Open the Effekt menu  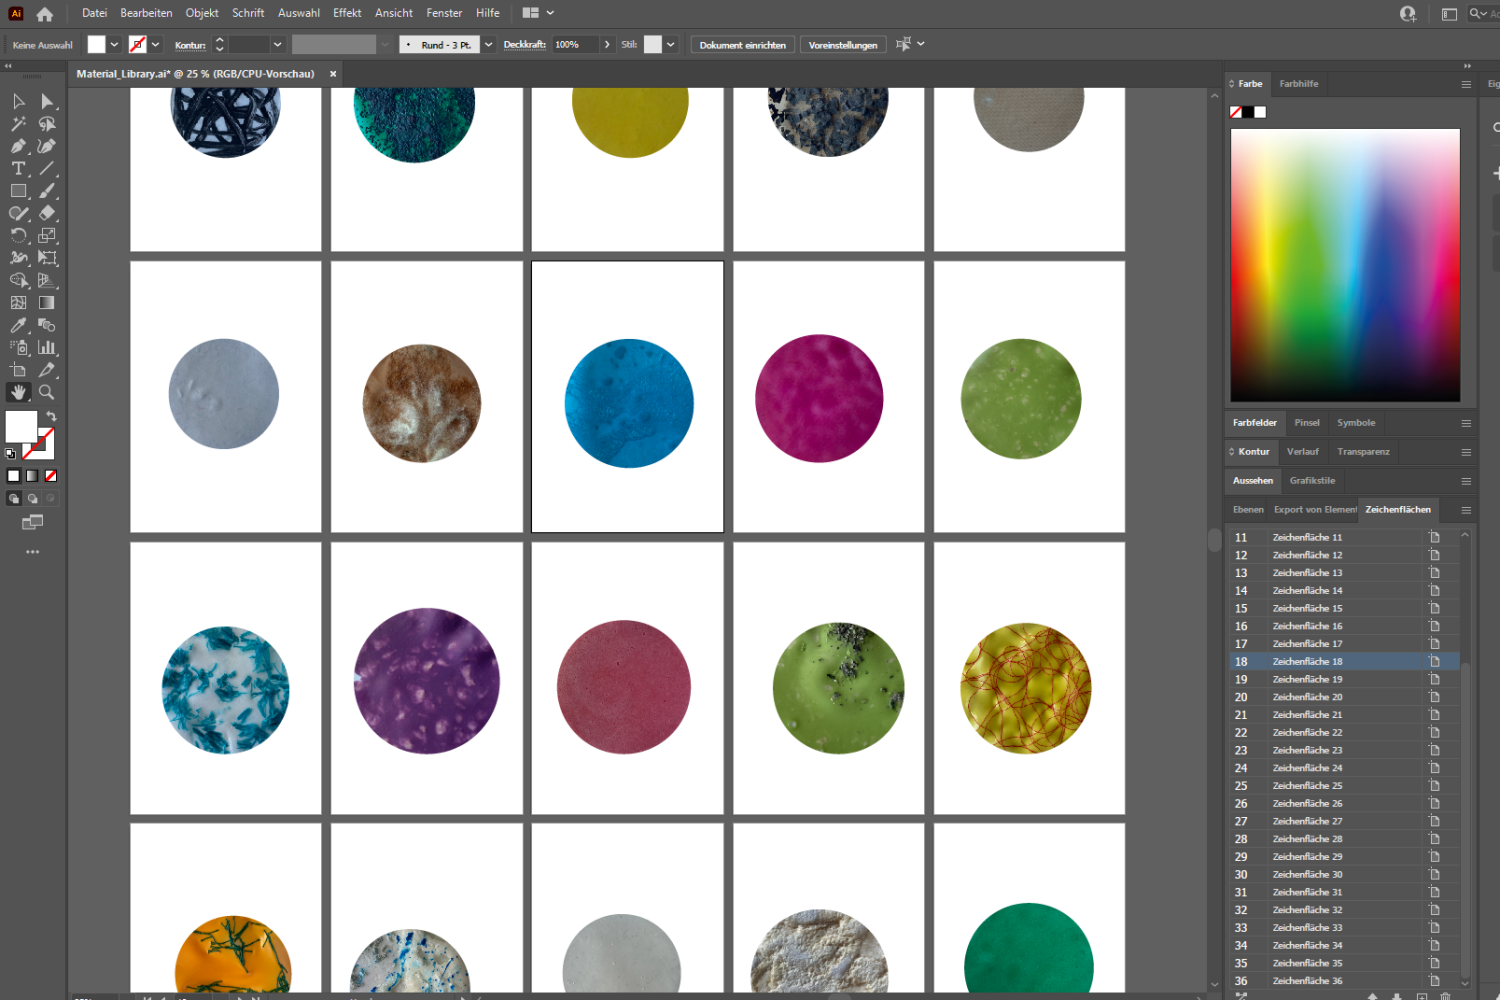[x=347, y=13]
